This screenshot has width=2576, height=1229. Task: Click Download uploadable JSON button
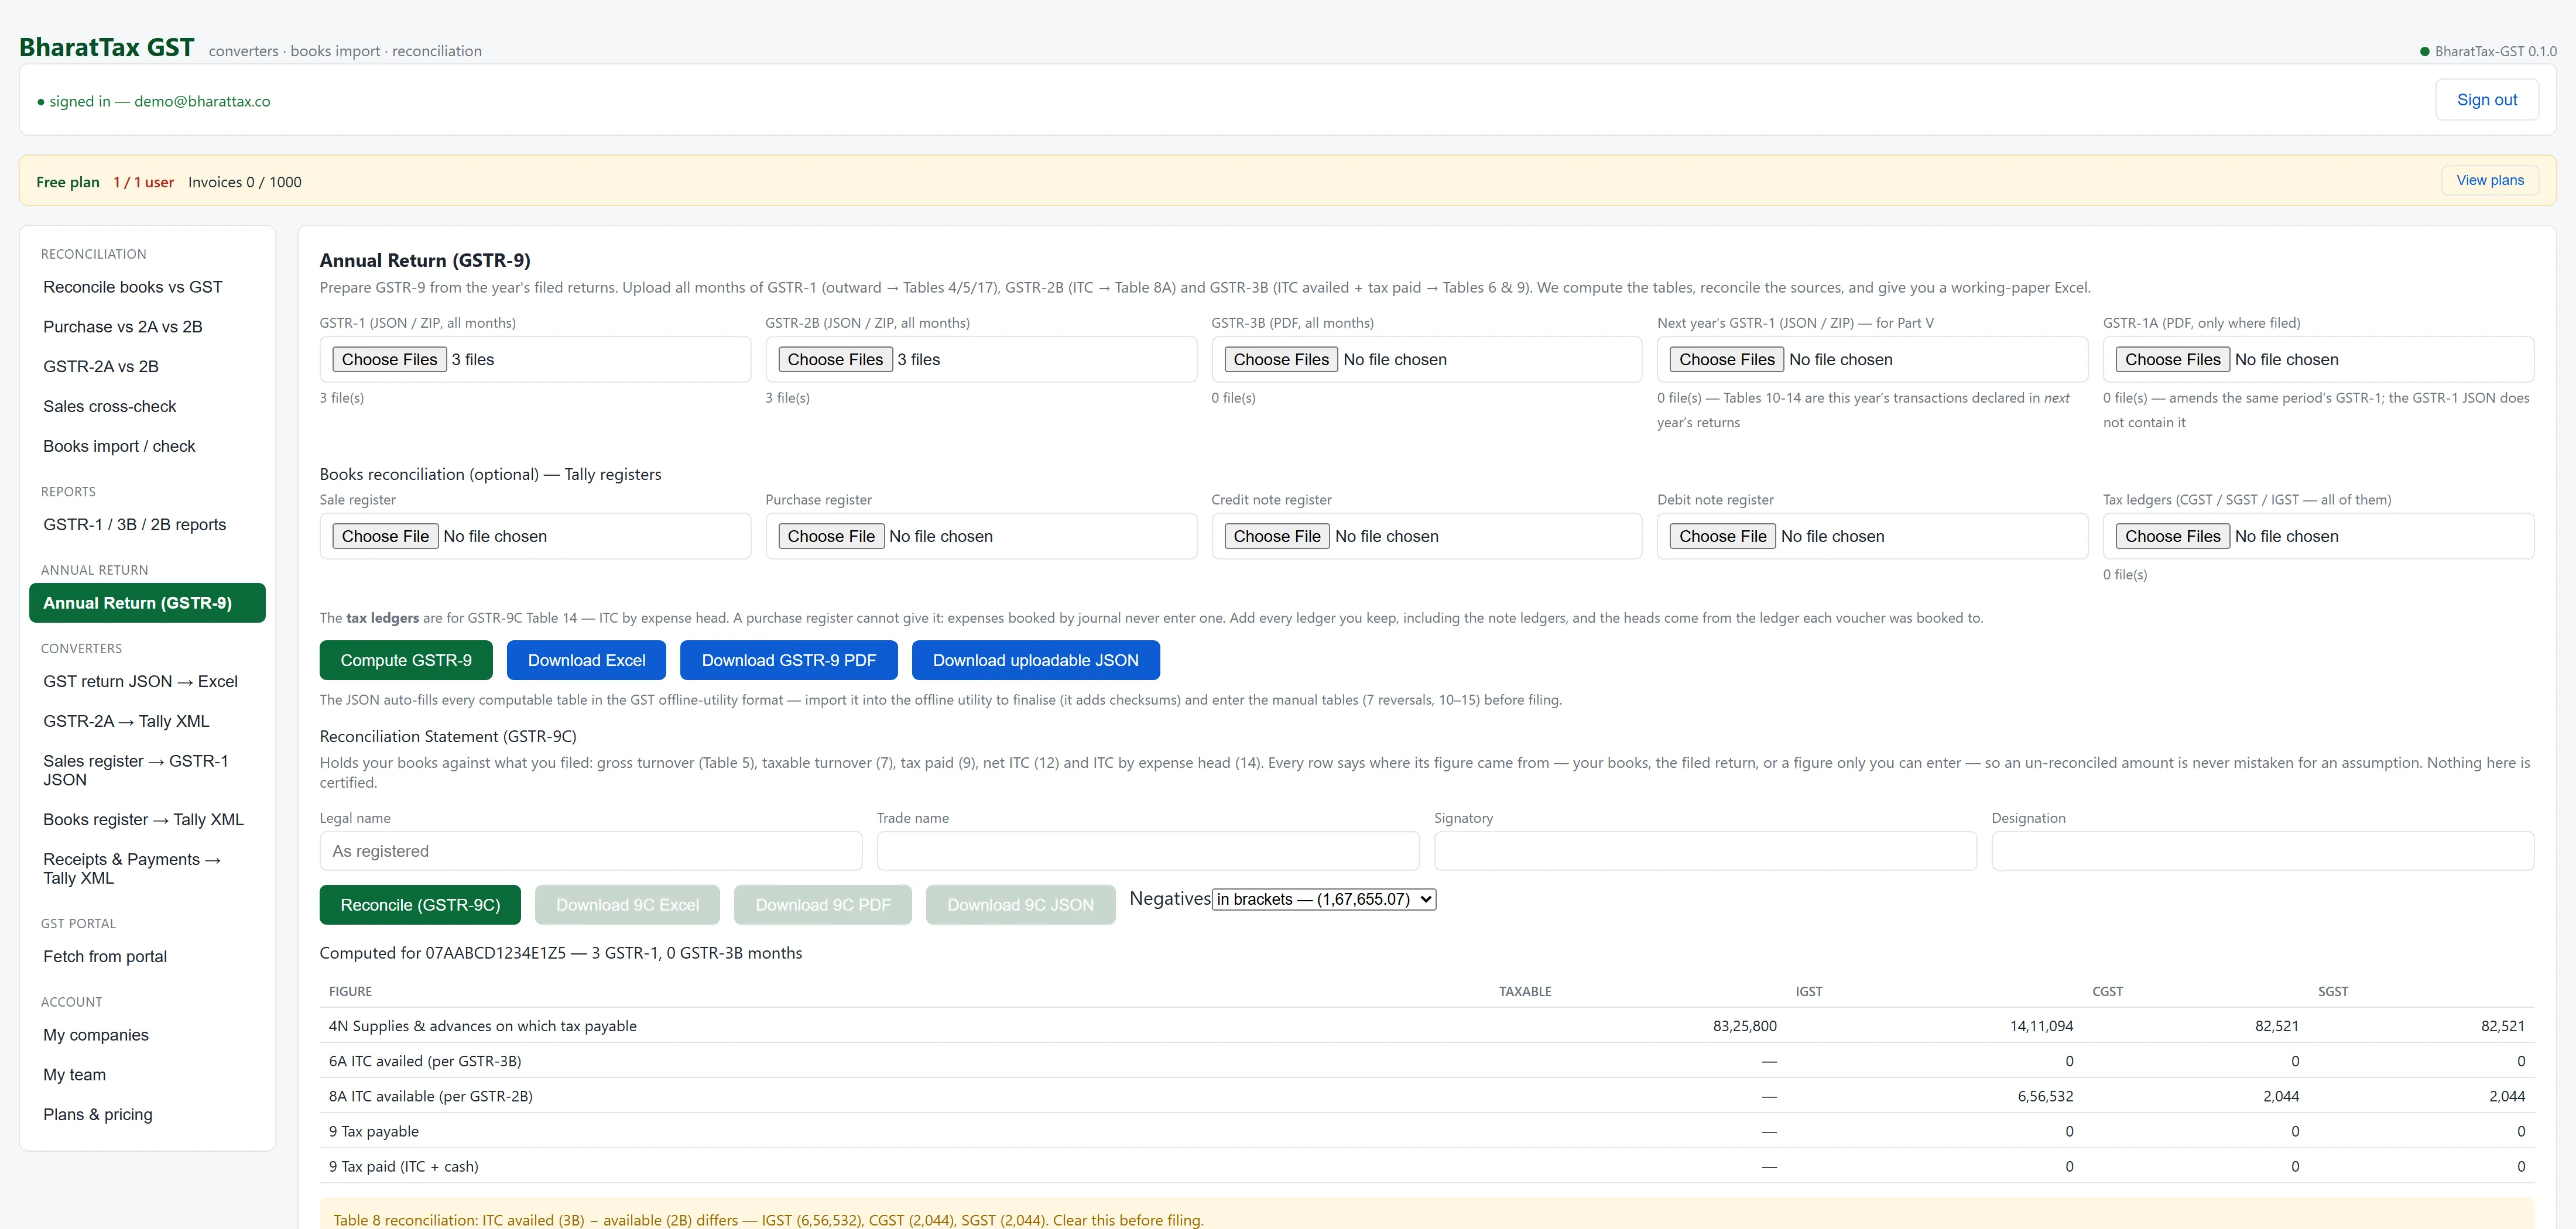coord(1035,660)
